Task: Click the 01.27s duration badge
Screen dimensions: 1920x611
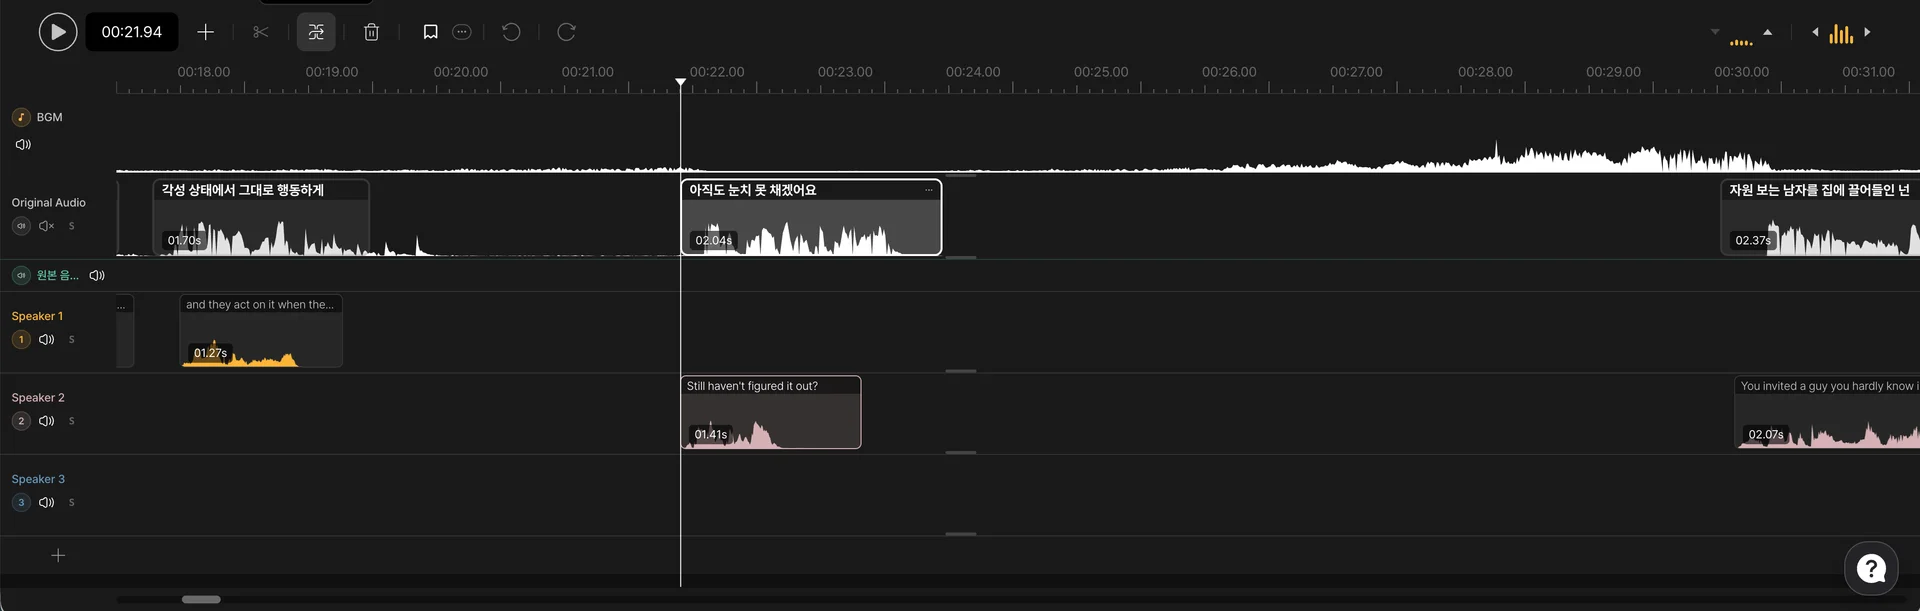Action: pos(210,353)
